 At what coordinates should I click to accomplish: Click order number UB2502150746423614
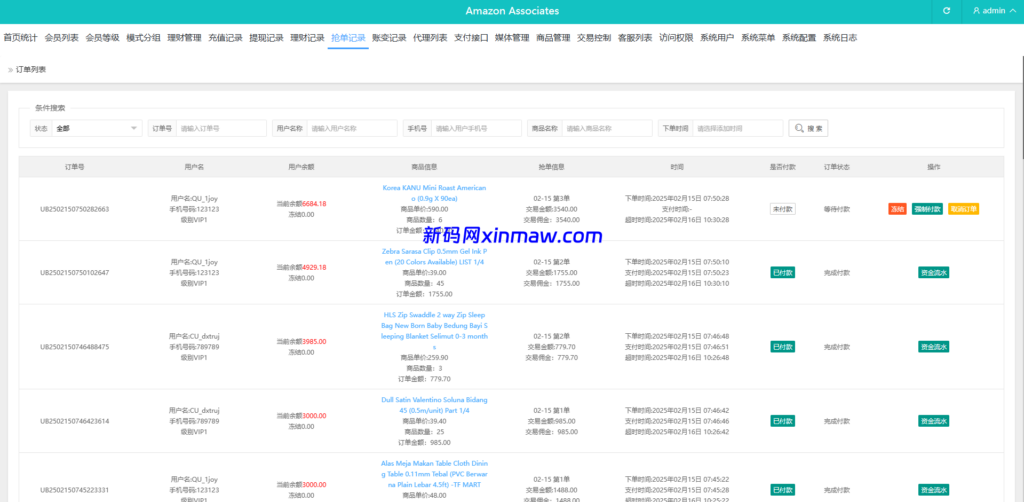(x=74, y=421)
